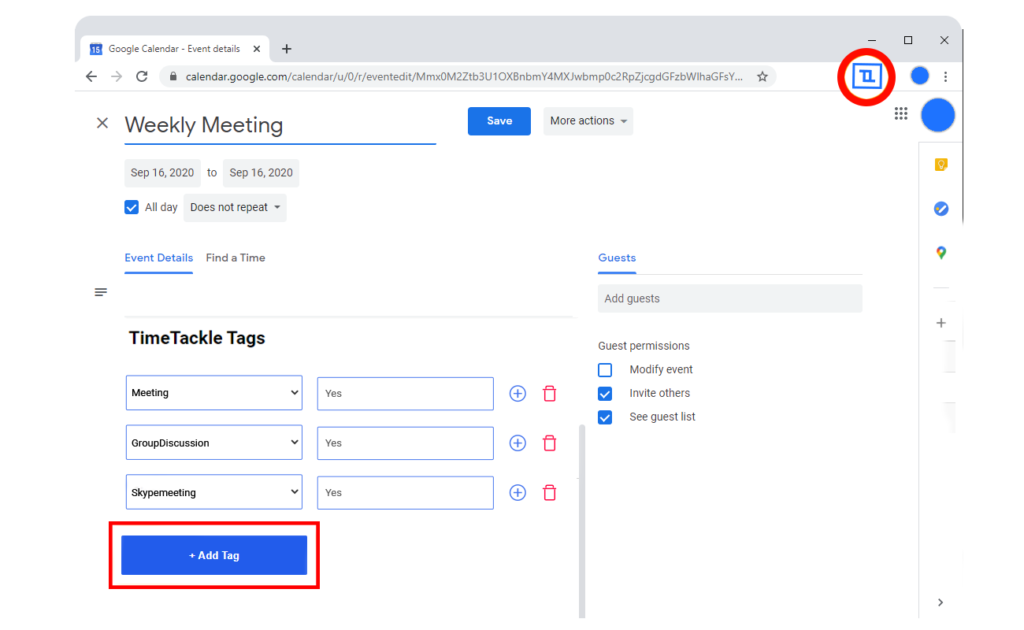Expand the More actions dropdown

click(x=588, y=121)
